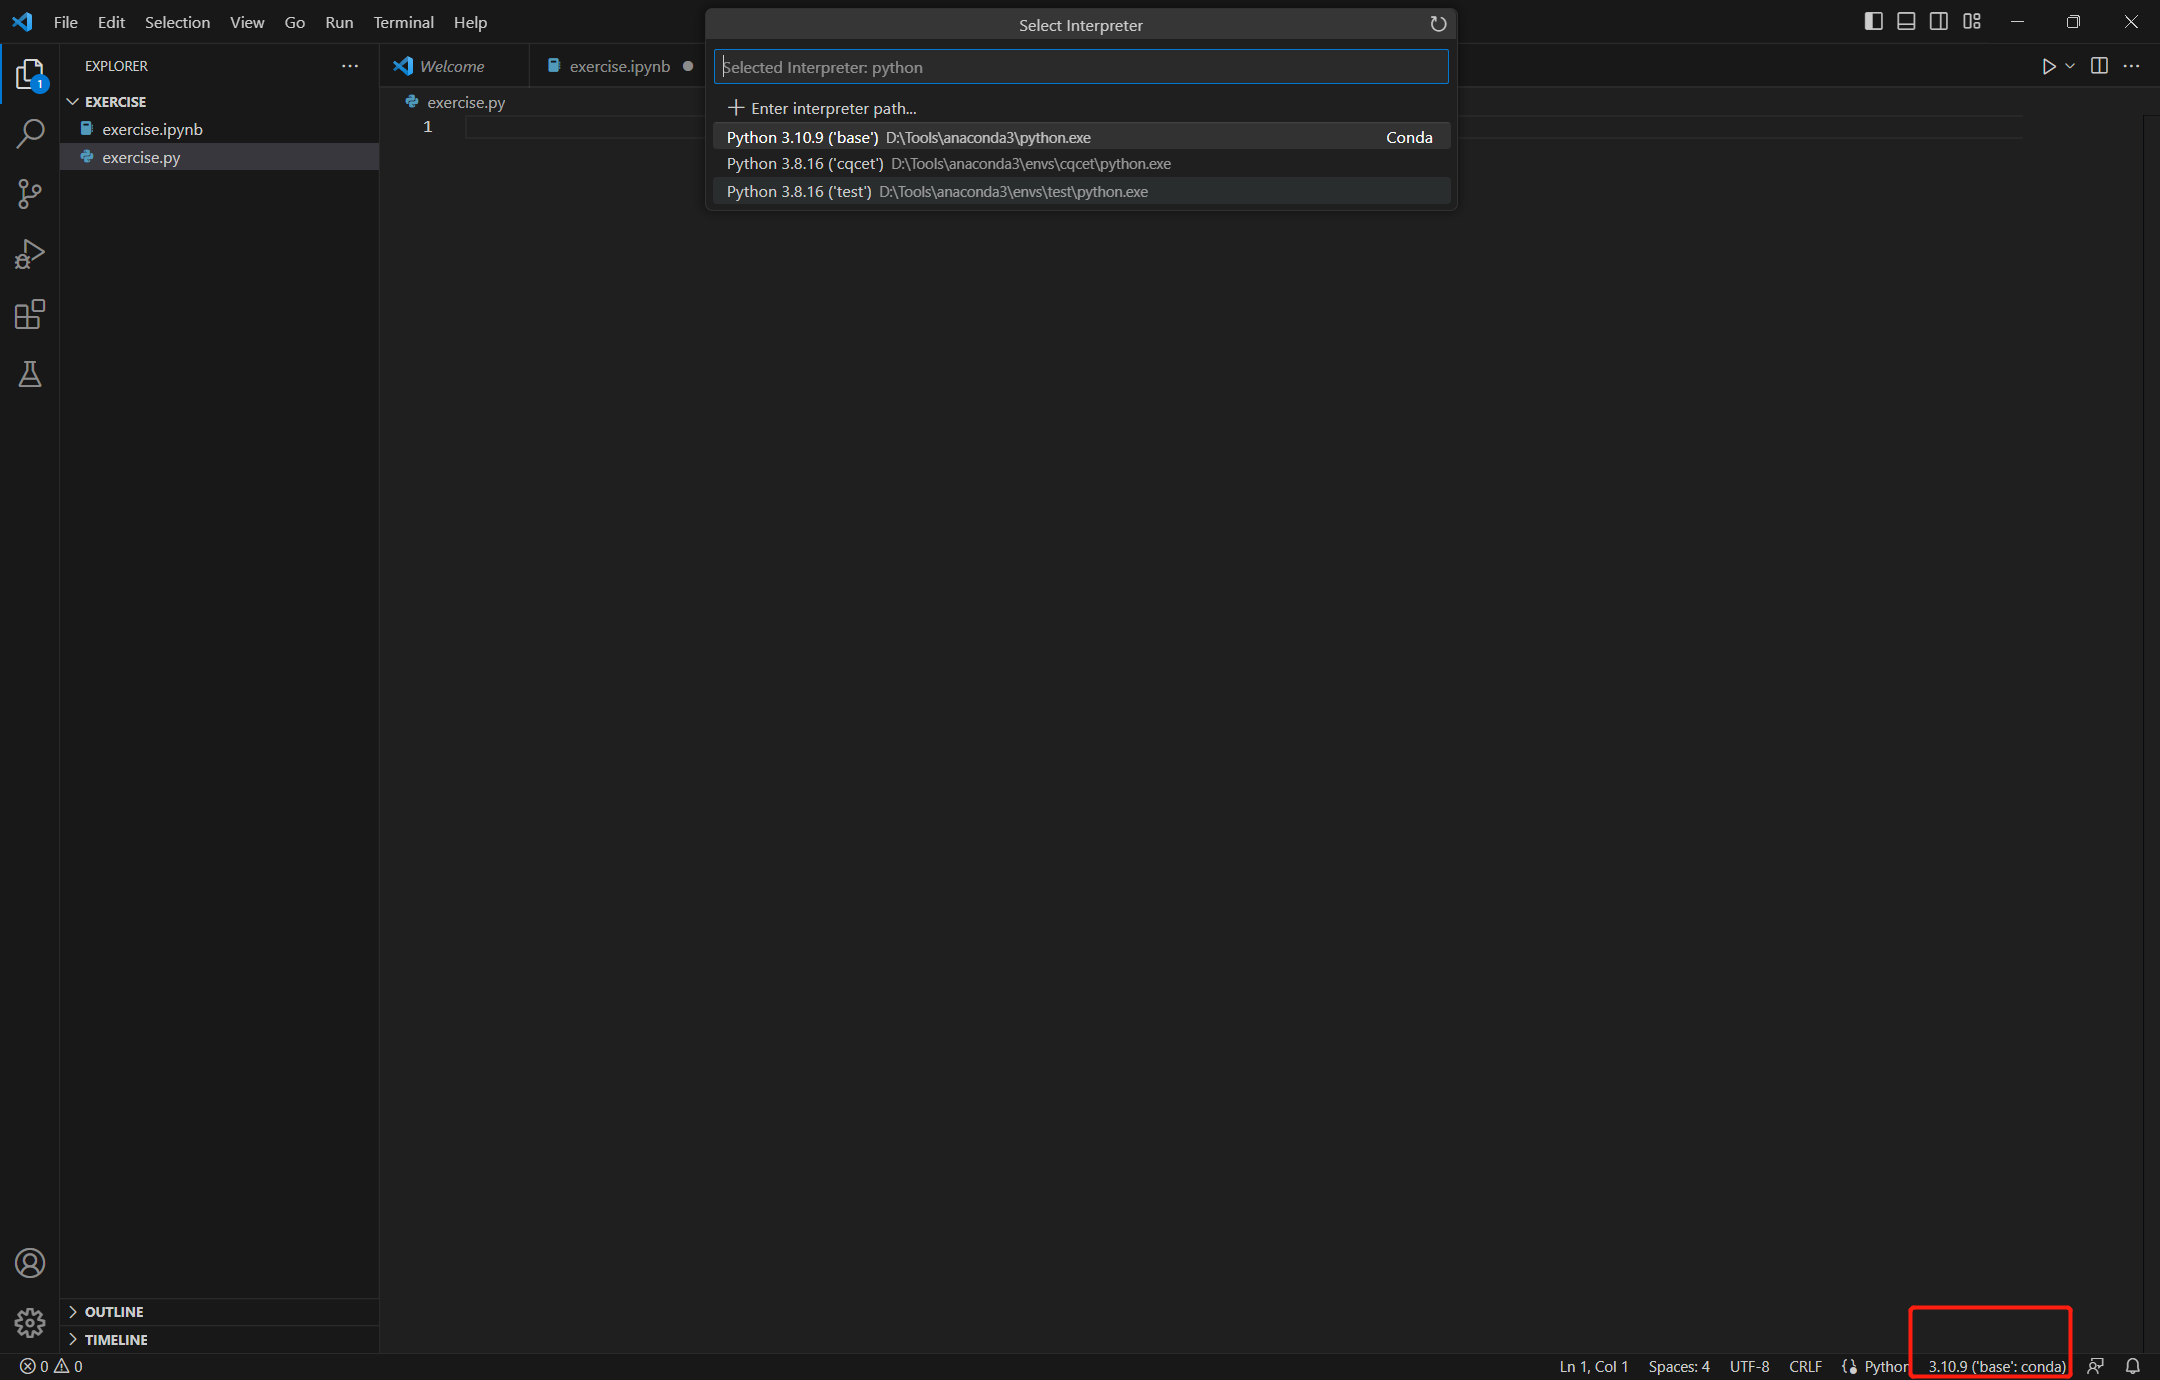Open exercise.ipynb in the Explorer tree
The height and width of the screenshot is (1380, 2160).
point(152,129)
